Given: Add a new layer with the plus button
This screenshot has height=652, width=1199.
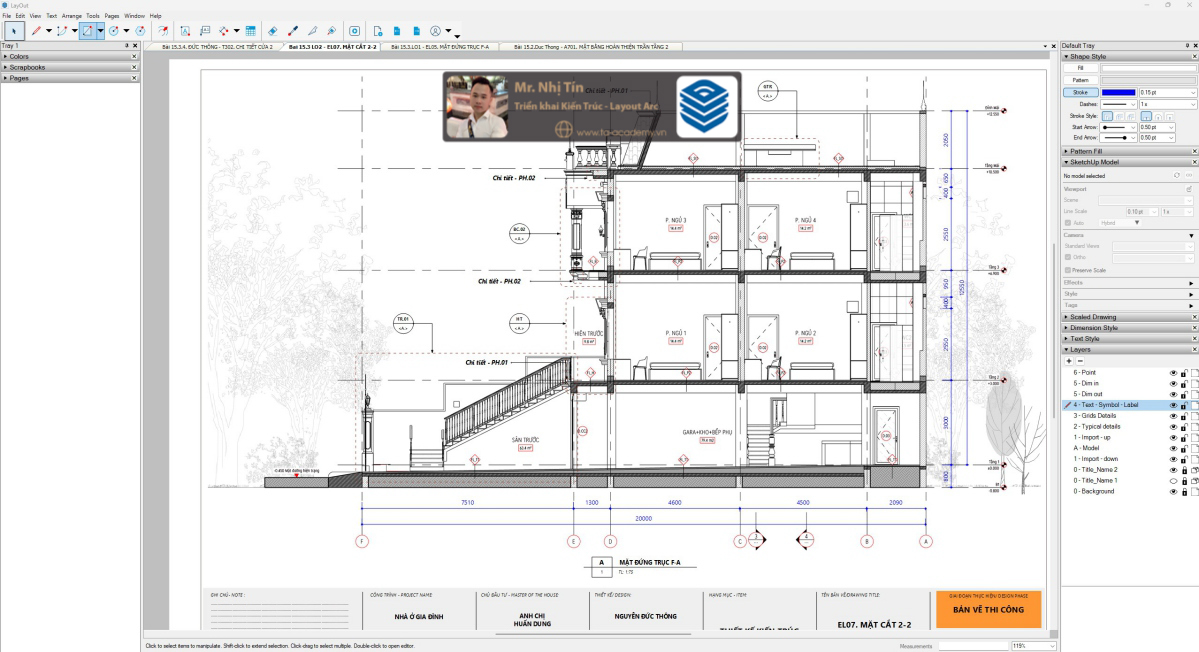Looking at the screenshot, I should [x=1069, y=361].
